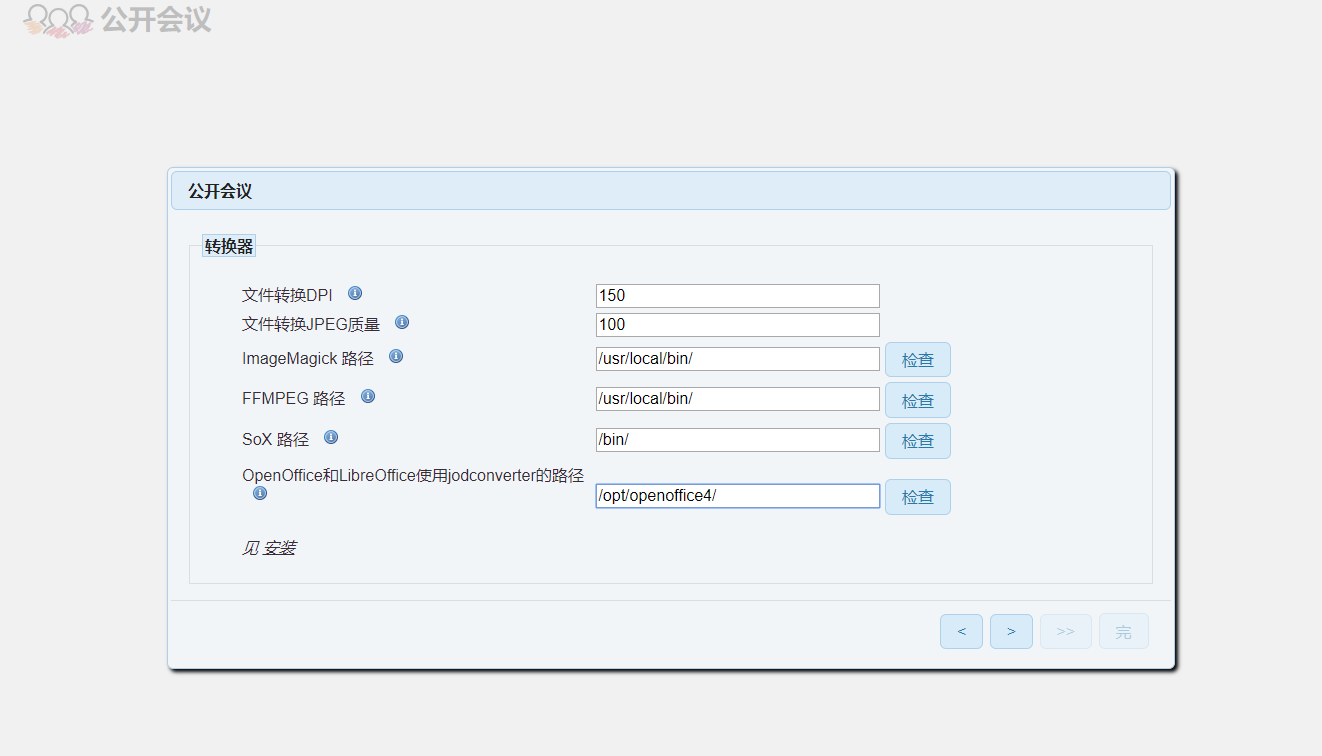Click the 文件转换DPI label text

point(287,295)
